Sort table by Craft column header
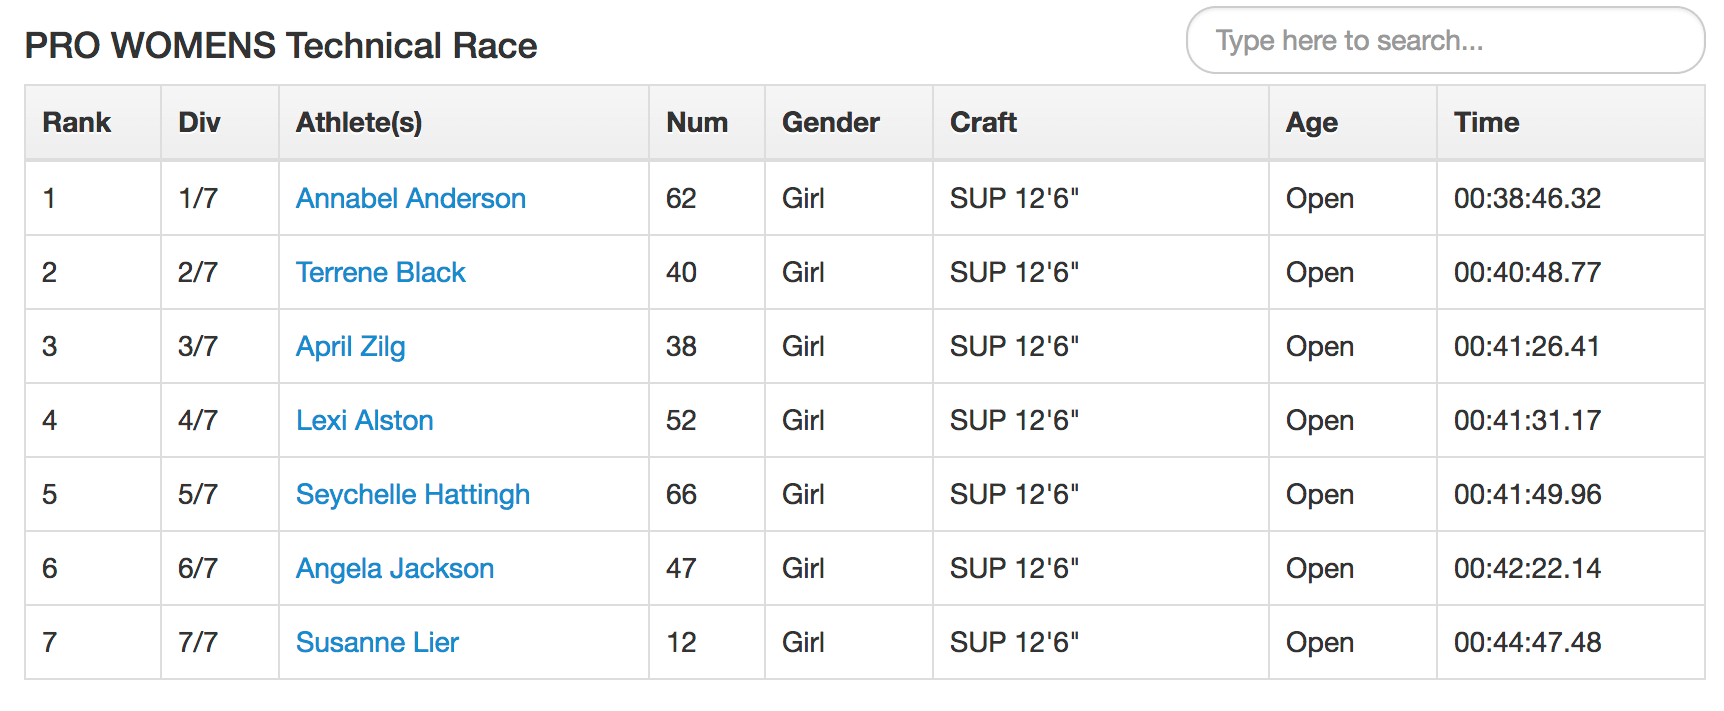The image size is (1724, 711). [x=983, y=122]
